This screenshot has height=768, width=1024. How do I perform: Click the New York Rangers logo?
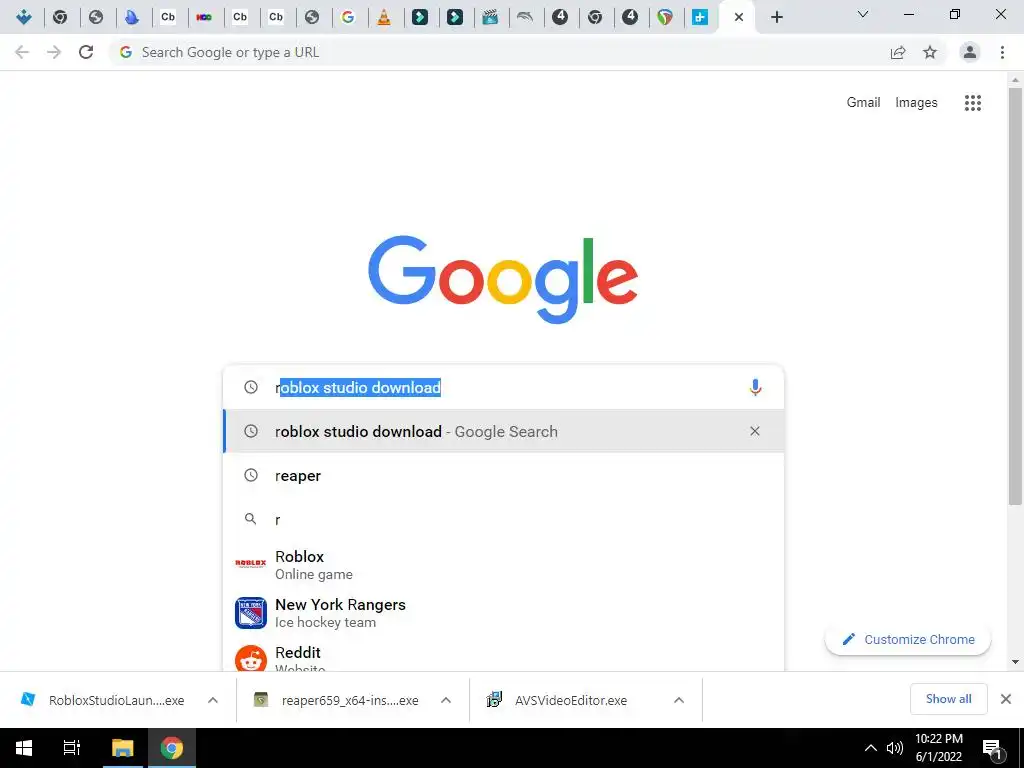click(251, 613)
